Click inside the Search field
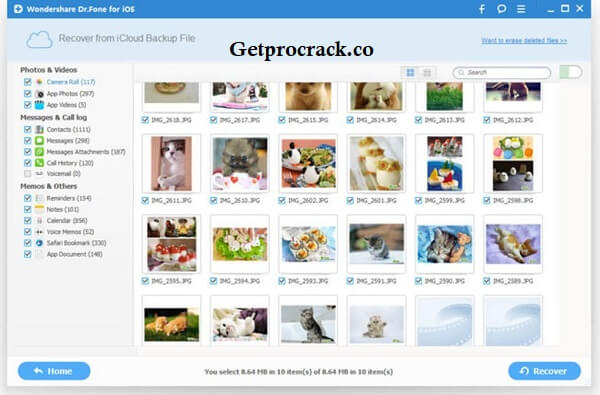This screenshot has width=600, height=395. pos(502,72)
